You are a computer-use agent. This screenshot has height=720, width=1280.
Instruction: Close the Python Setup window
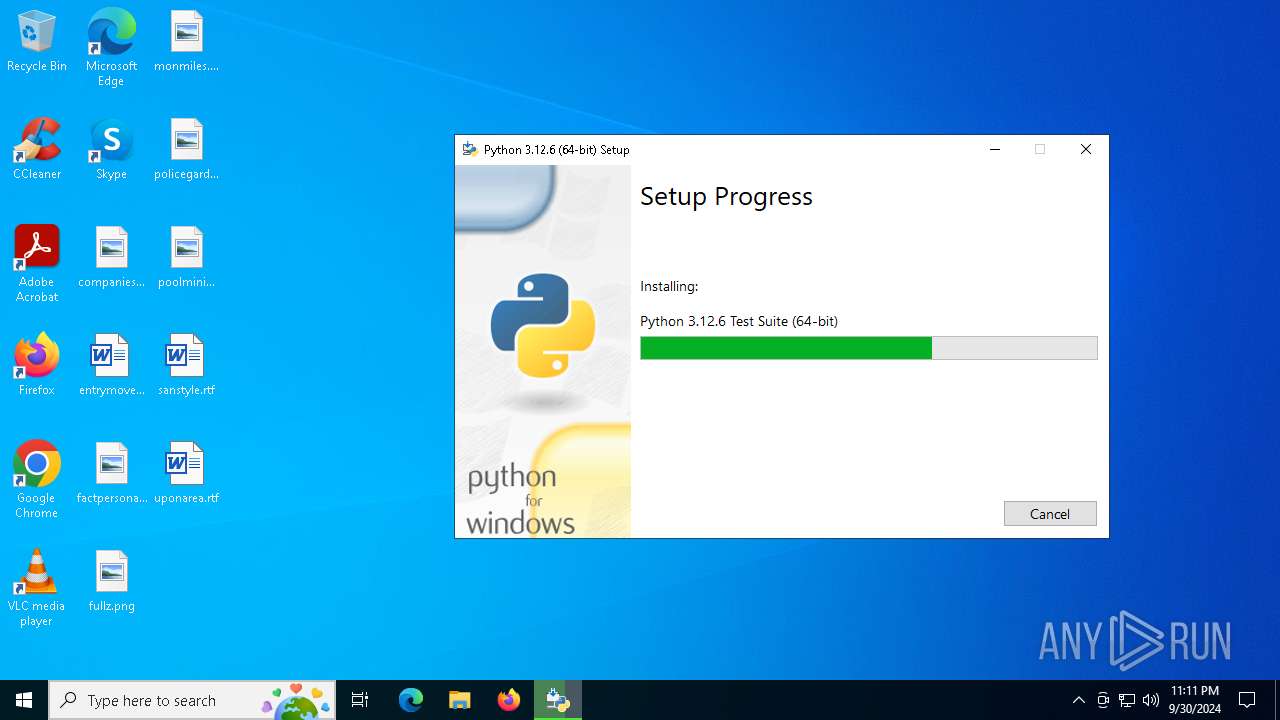(1086, 150)
